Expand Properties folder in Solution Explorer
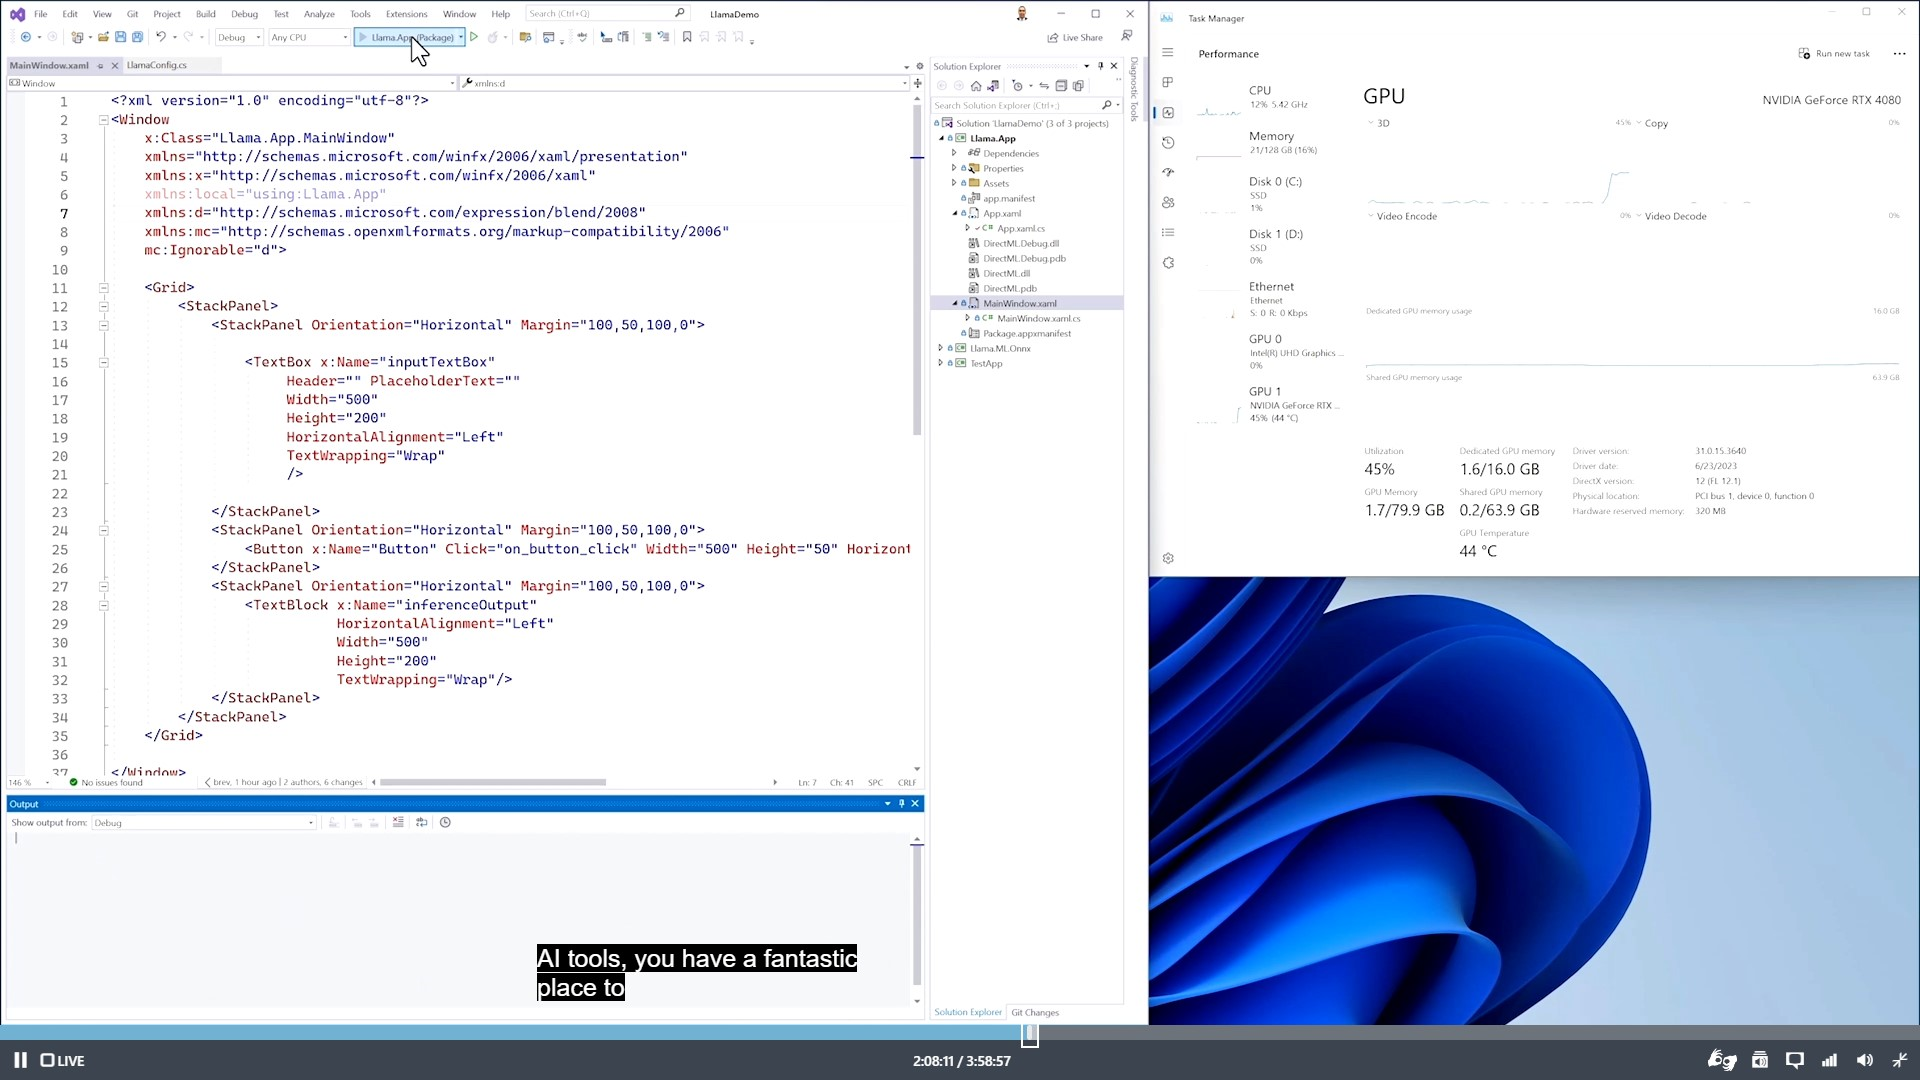The image size is (1920, 1080). click(954, 168)
